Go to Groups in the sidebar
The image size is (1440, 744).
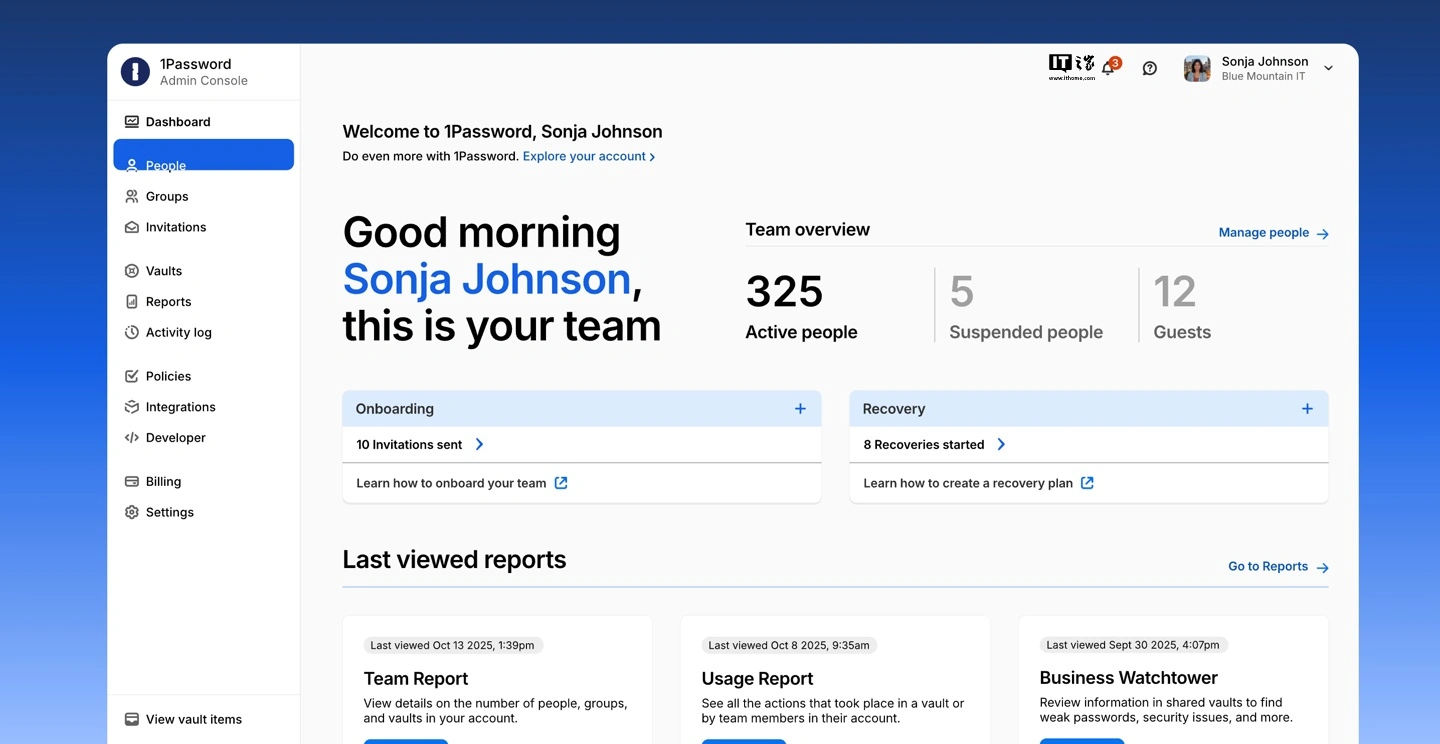166,197
